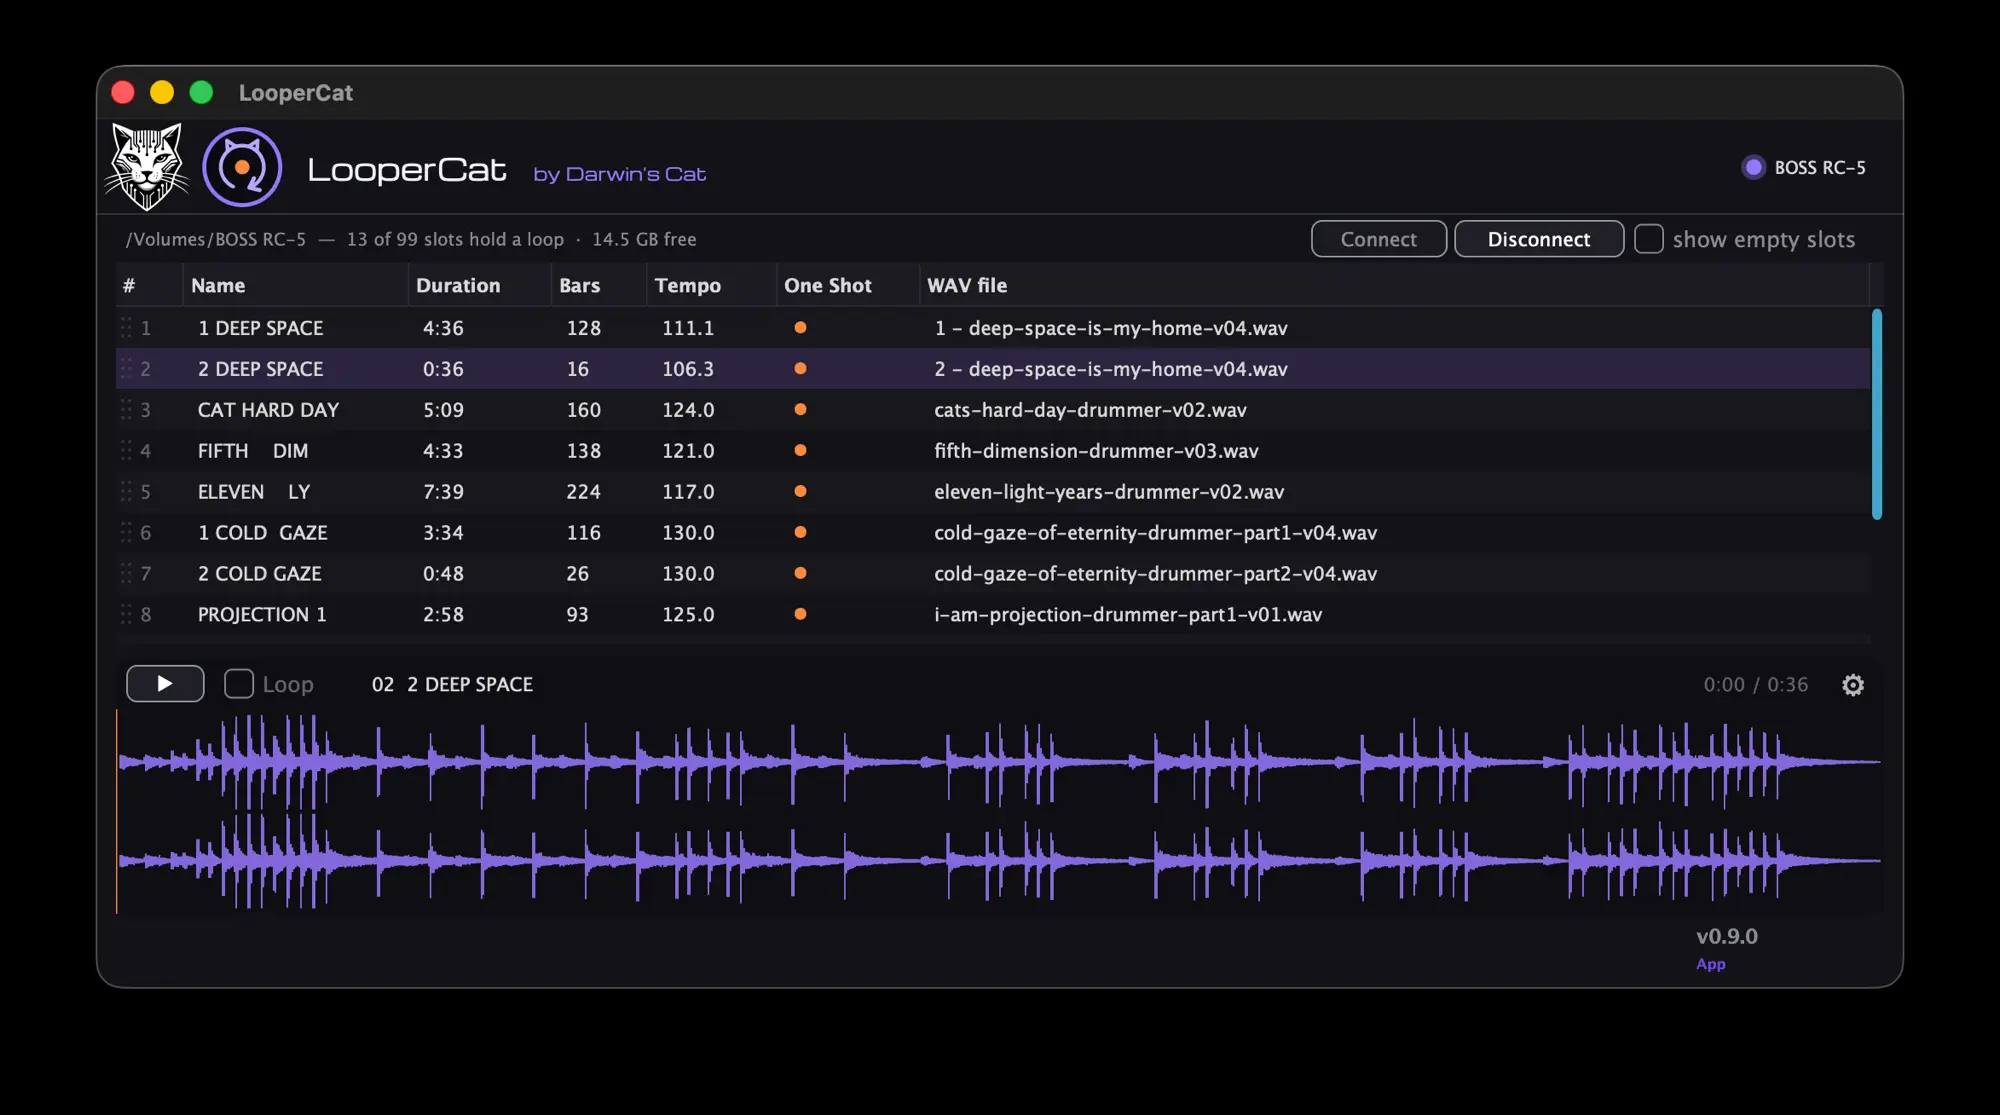
Task: Click the purple LooperCat circular logo
Action: click(x=242, y=167)
